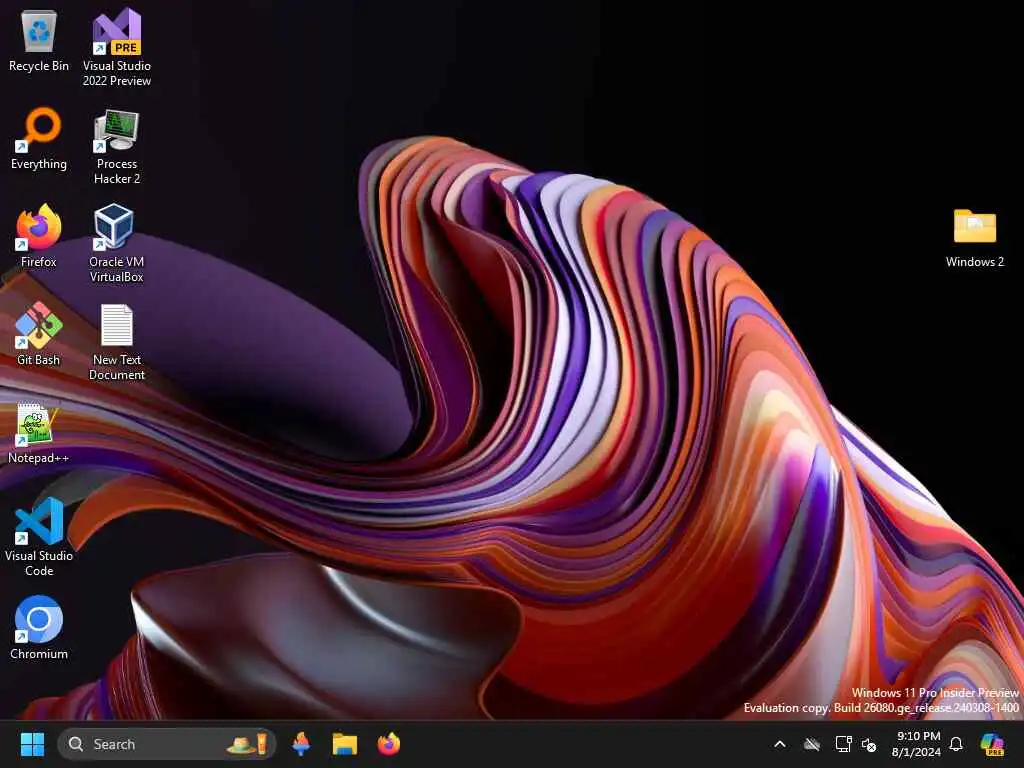The image size is (1024, 768).
Task: Select the Chromium desktop shortcut
Action: pyautogui.click(x=39, y=628)
